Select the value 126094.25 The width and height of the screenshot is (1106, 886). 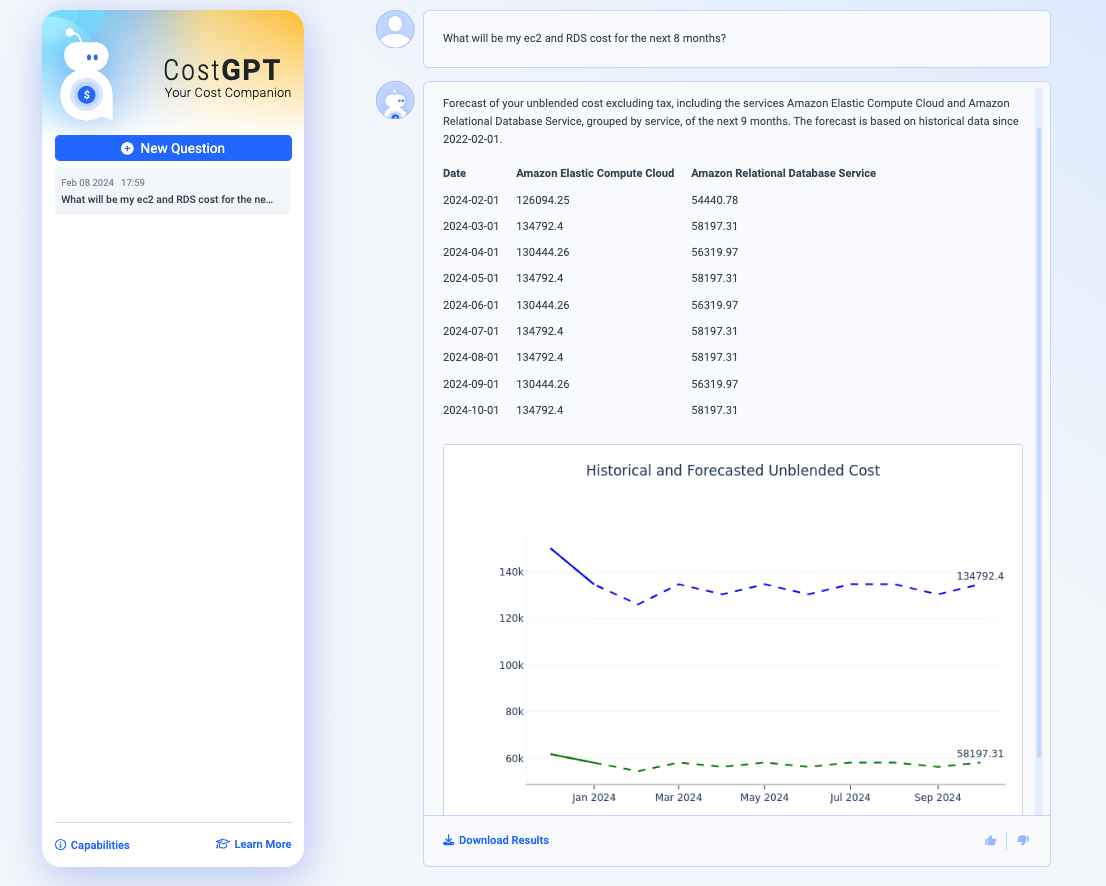[x=543, y=200]
